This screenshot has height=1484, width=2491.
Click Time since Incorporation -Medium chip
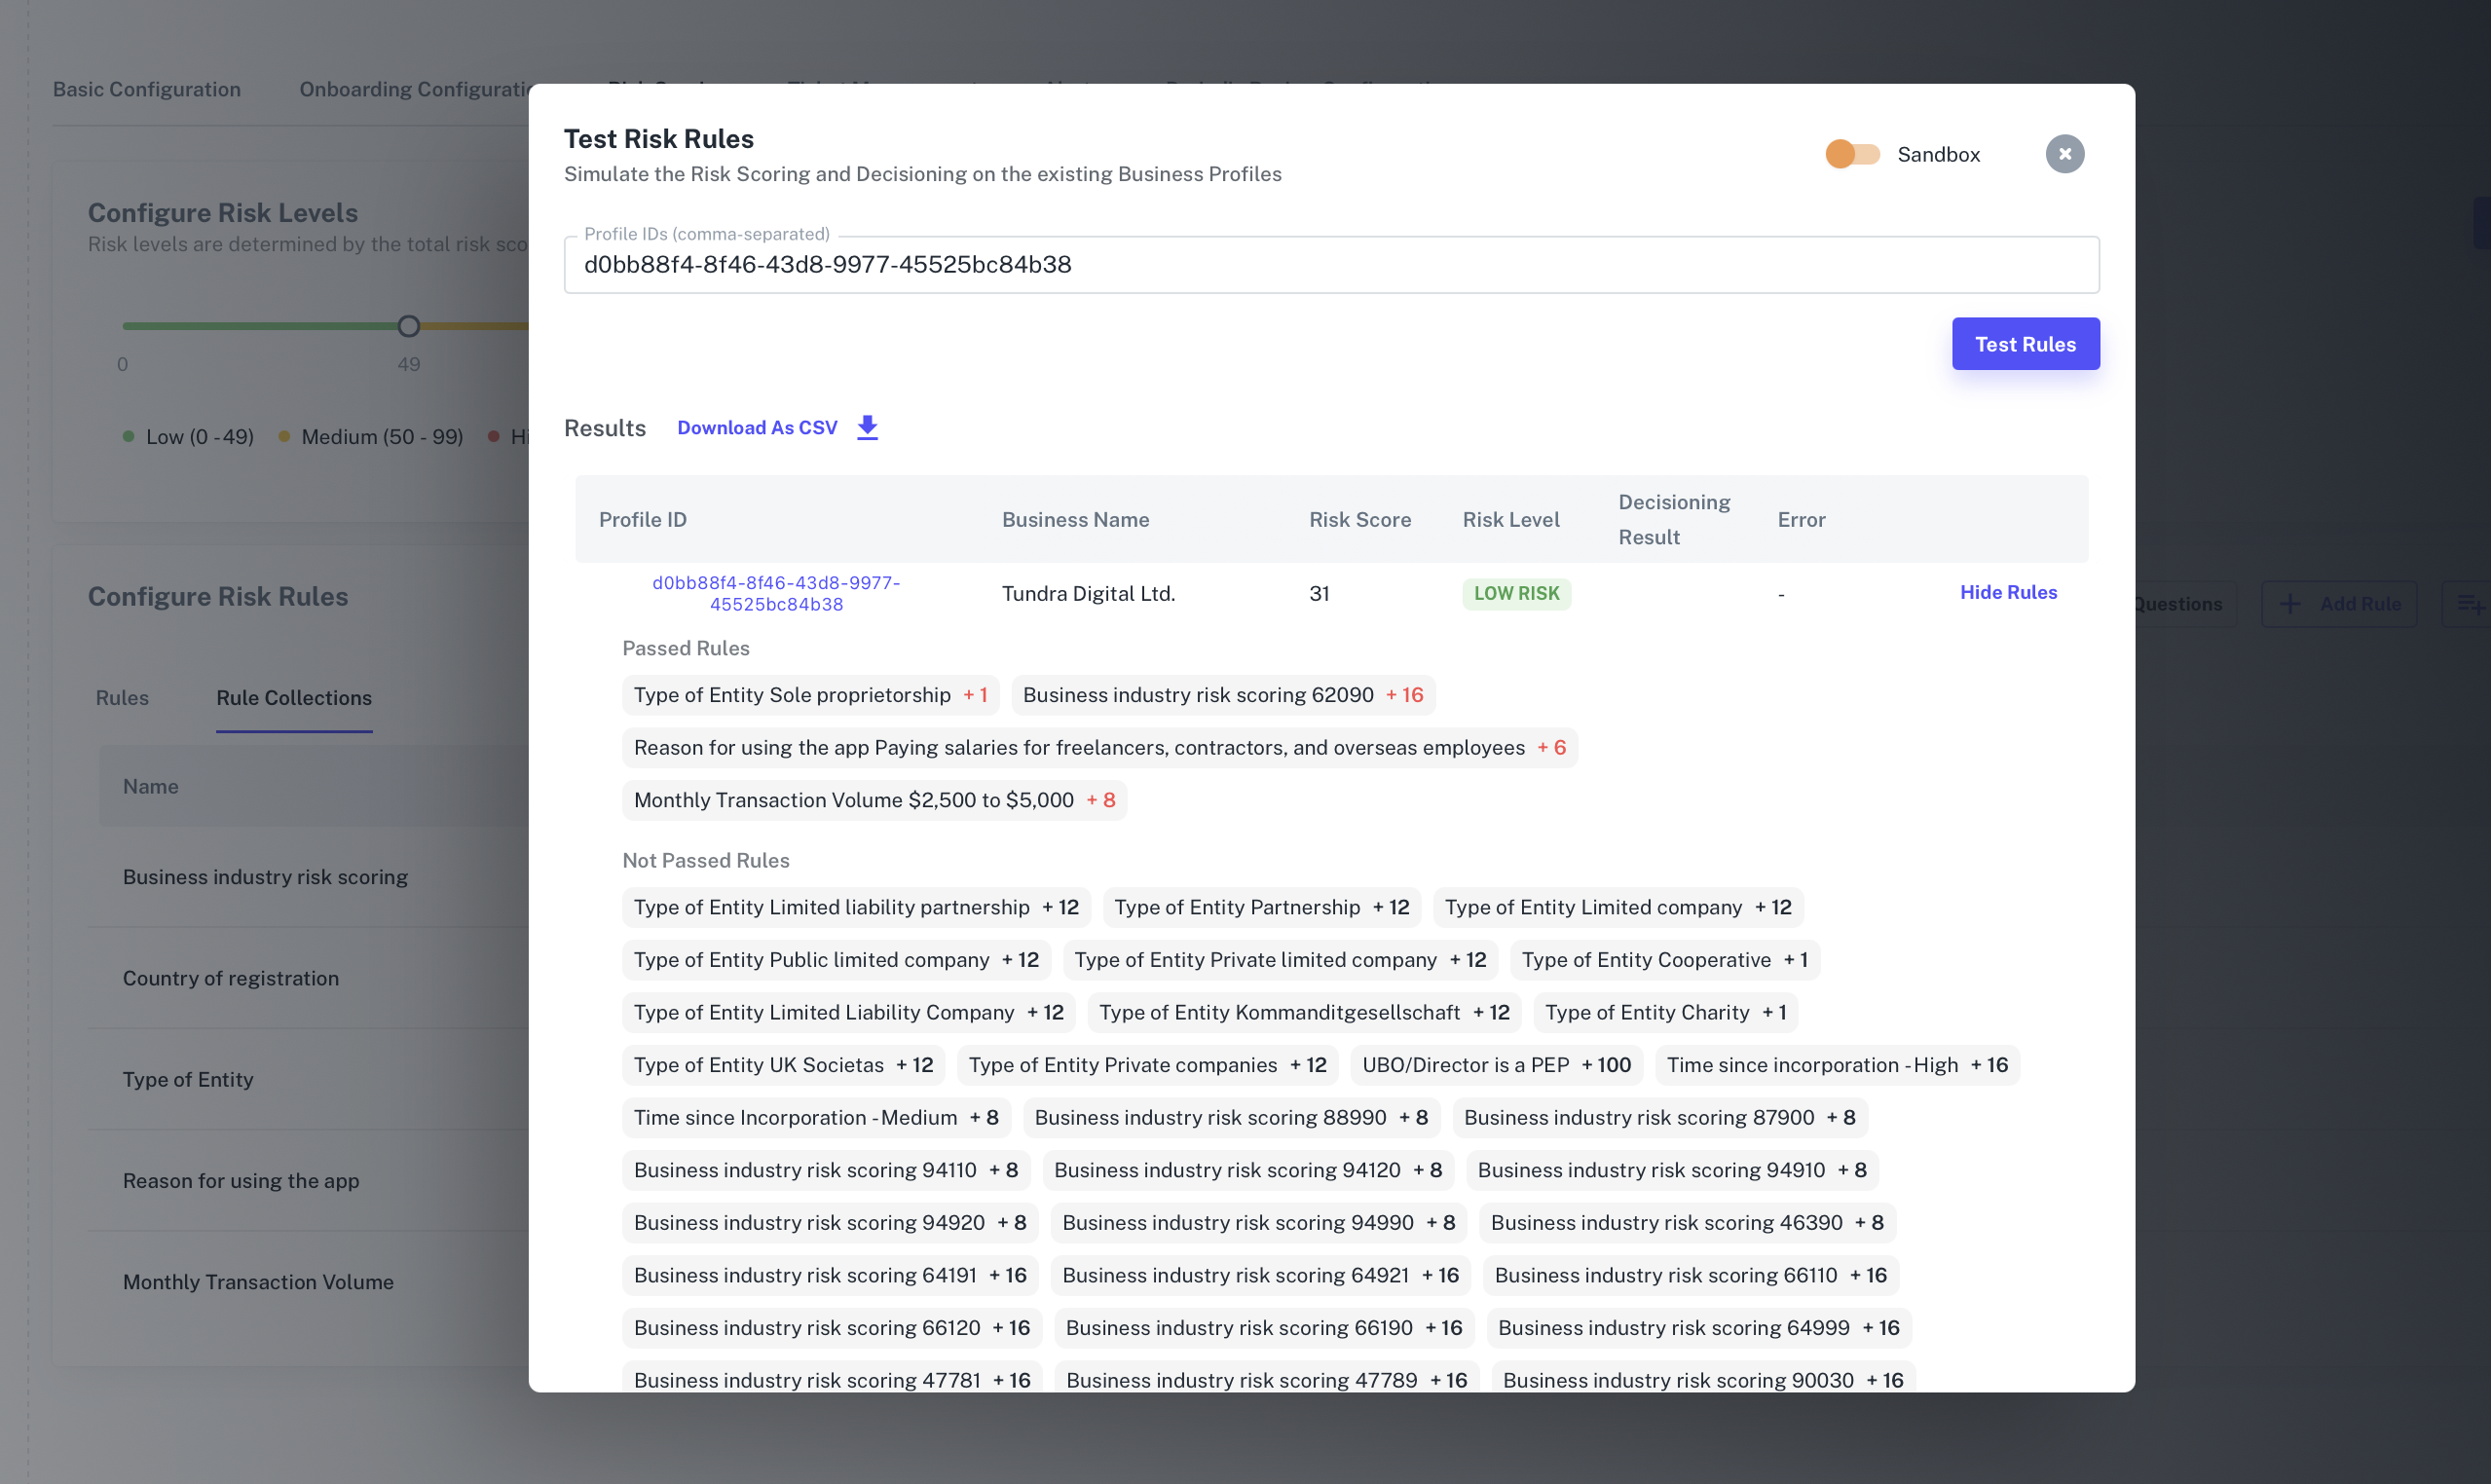pyautogui.click(x=816, y=1118)
